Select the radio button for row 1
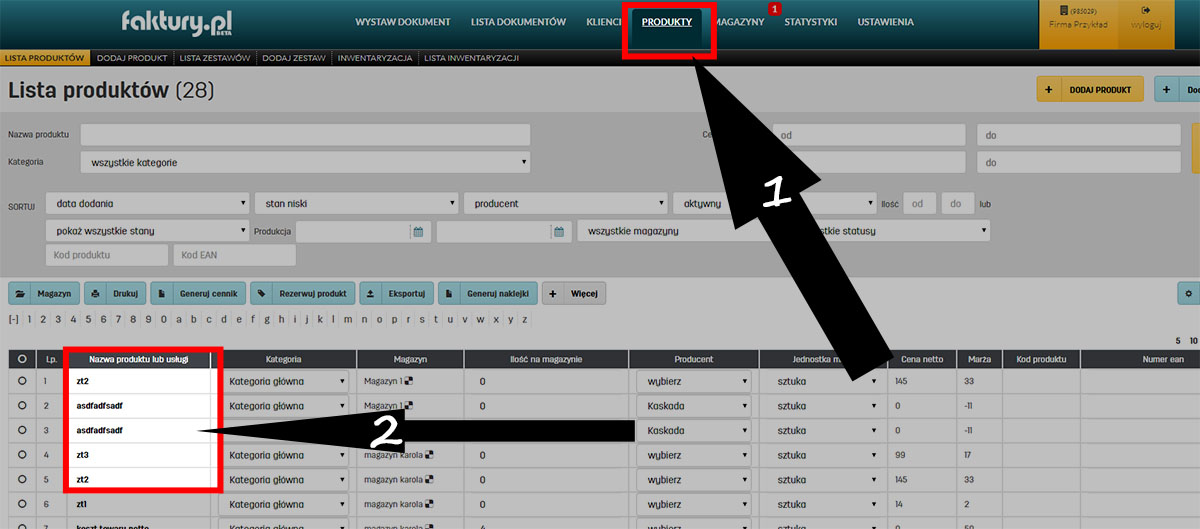Screen dimensions: 1200x529 point(22,381)
